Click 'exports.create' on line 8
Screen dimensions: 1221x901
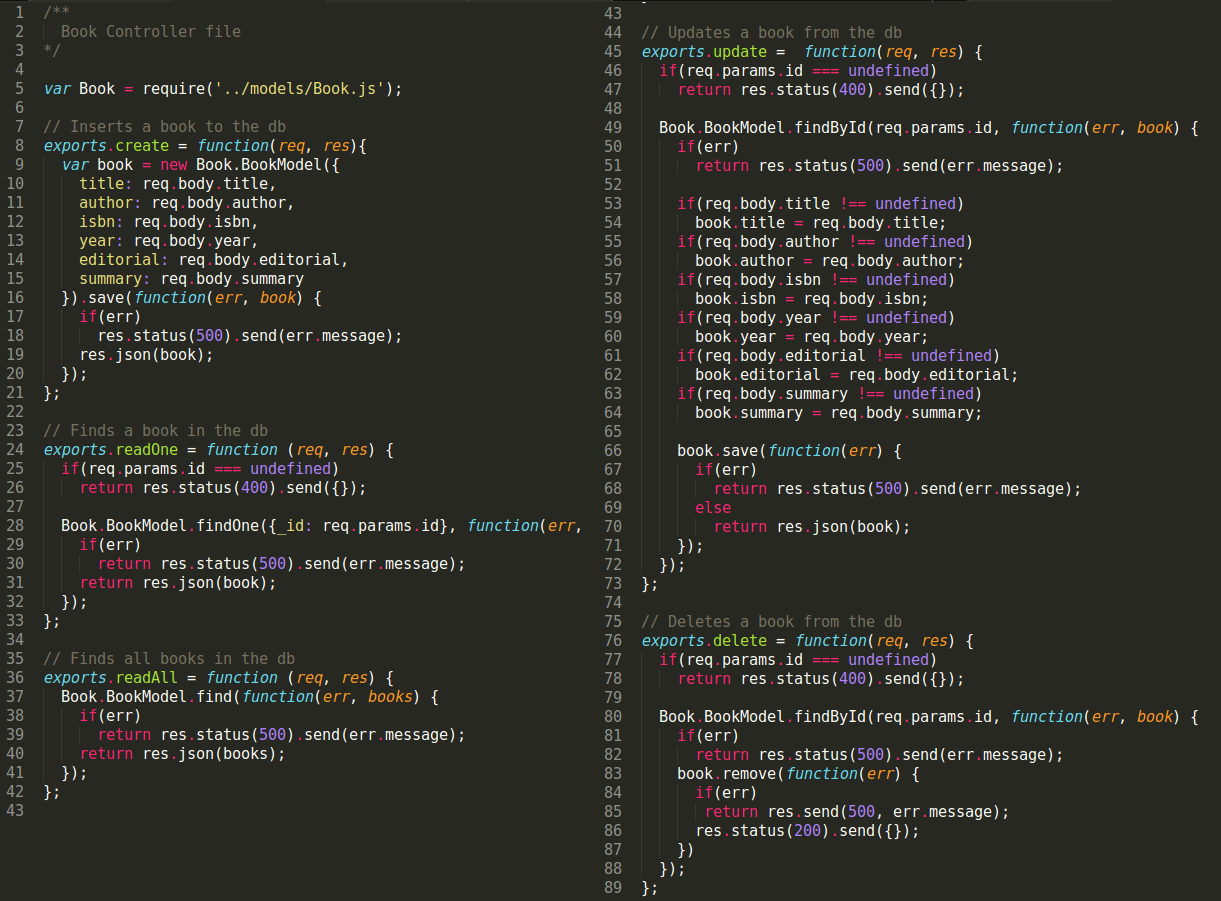tap(106, 145)
